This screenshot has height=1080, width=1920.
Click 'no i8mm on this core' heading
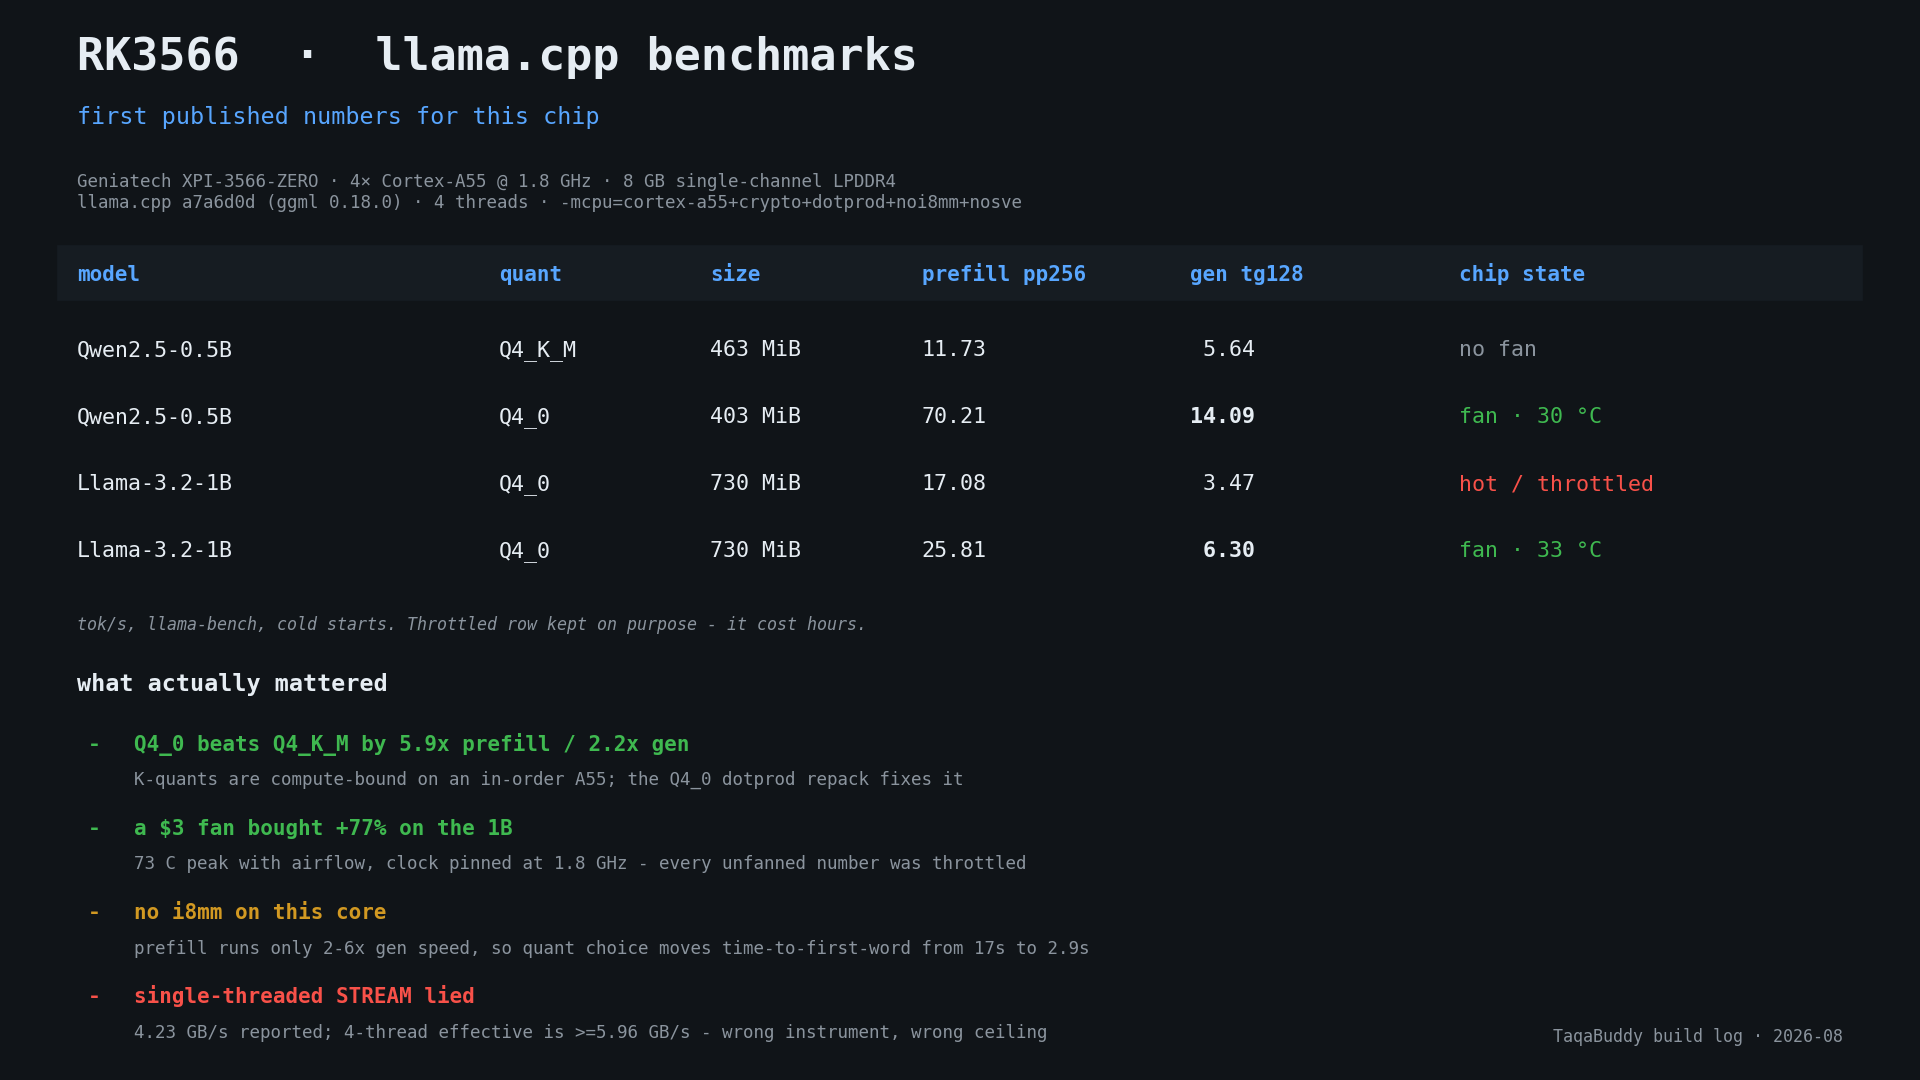[260, 912]
